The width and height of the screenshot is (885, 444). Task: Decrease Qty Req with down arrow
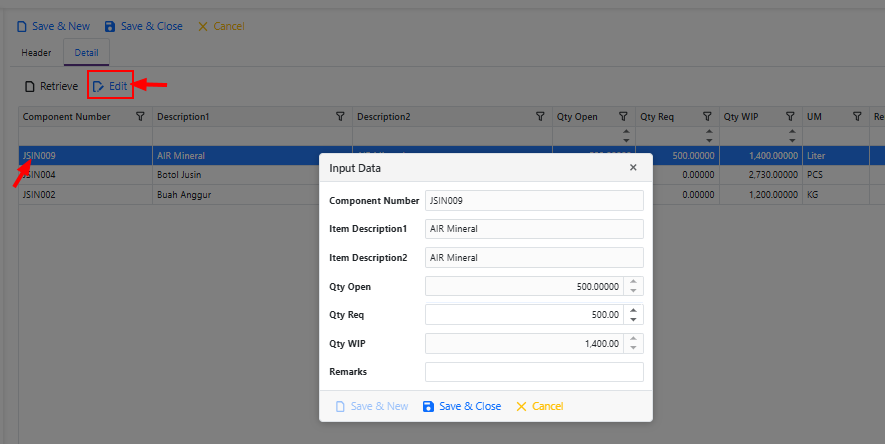[633, 320]
